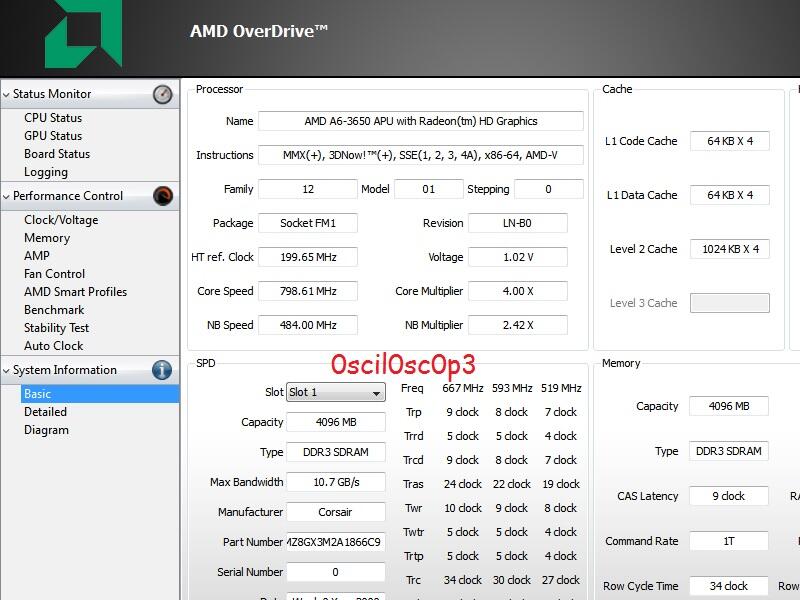800x600 pixels.
Task: Click the Performance Control speedometer icon
Action: click(163, 196)
